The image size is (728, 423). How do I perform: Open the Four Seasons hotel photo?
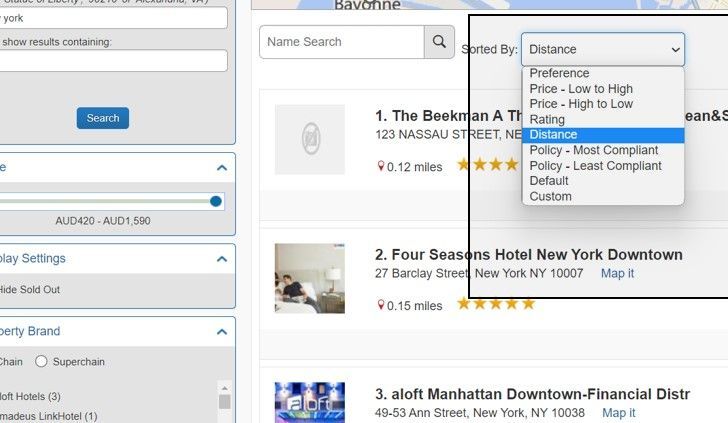(x=310, y=278)
